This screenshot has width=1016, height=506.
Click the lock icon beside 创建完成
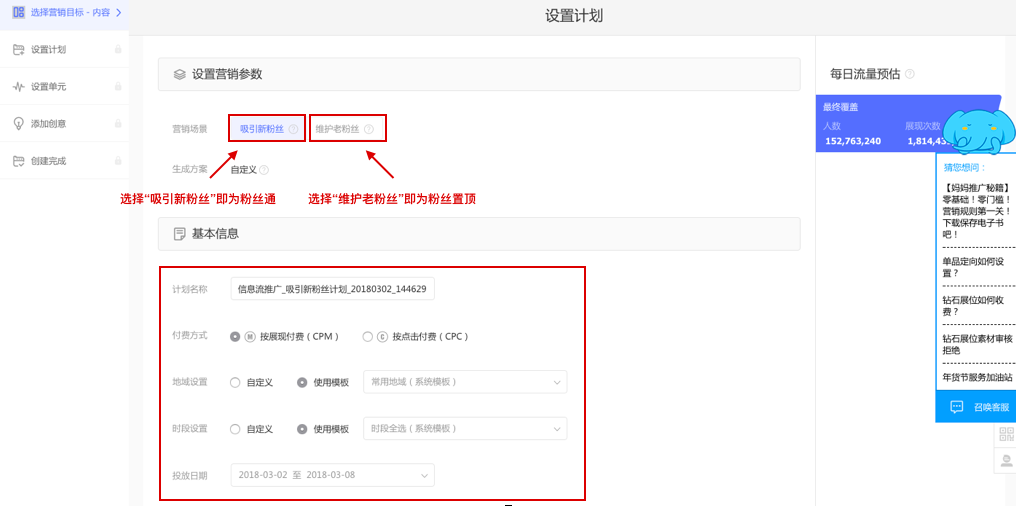tap(118, 161)
